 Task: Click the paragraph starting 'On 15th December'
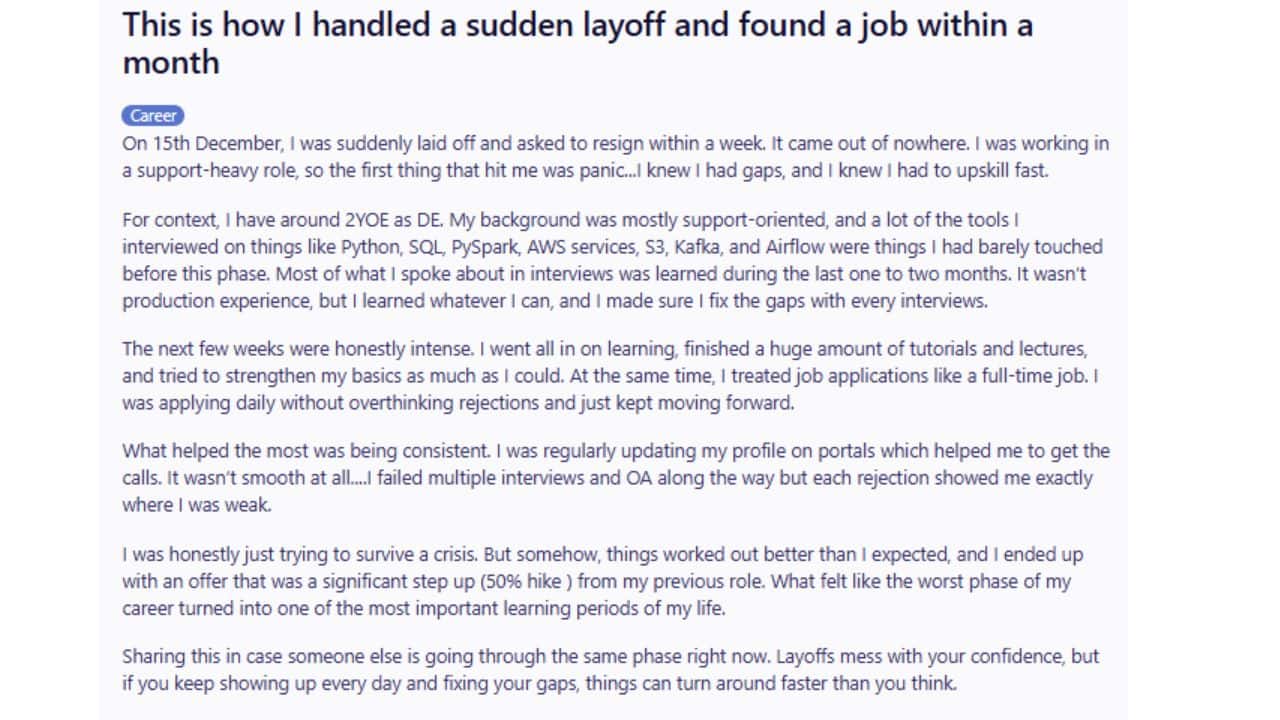(615, 157)
